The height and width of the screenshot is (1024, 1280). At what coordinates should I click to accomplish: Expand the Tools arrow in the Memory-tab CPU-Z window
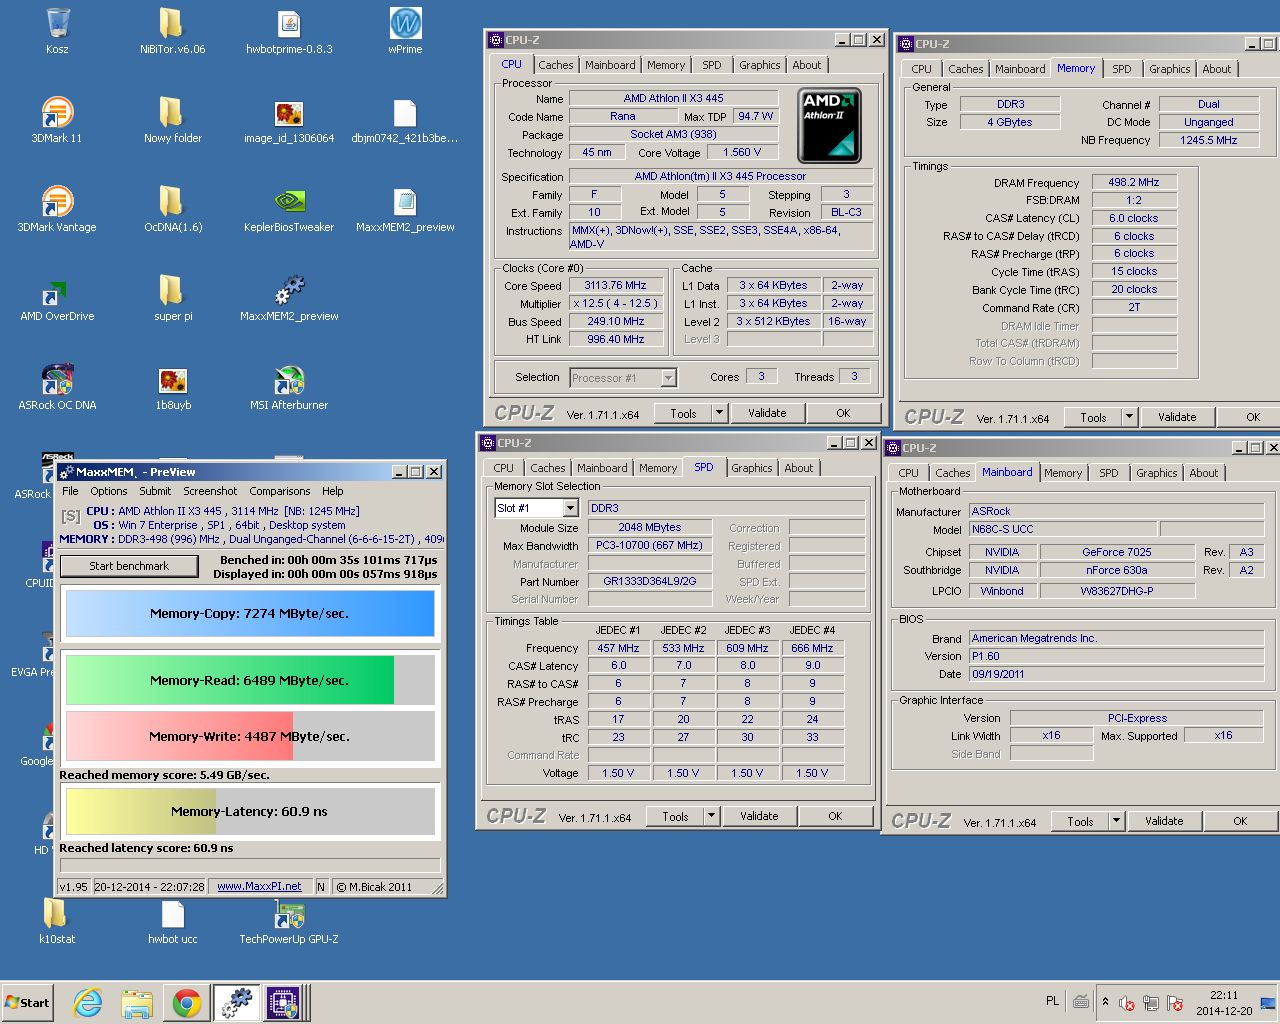(x=1129, y=417)
